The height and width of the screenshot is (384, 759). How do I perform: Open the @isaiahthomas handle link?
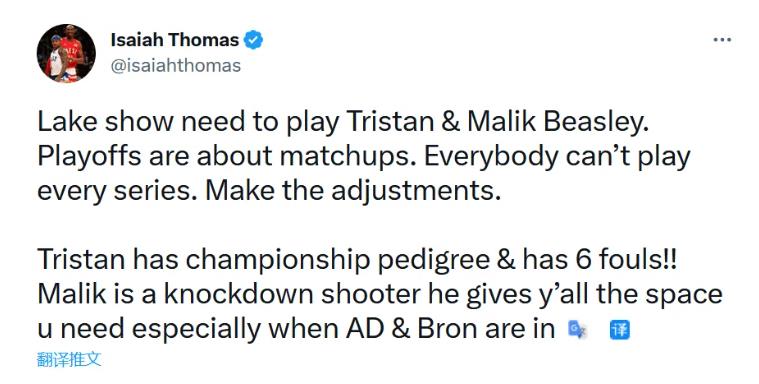click(176, 65)
